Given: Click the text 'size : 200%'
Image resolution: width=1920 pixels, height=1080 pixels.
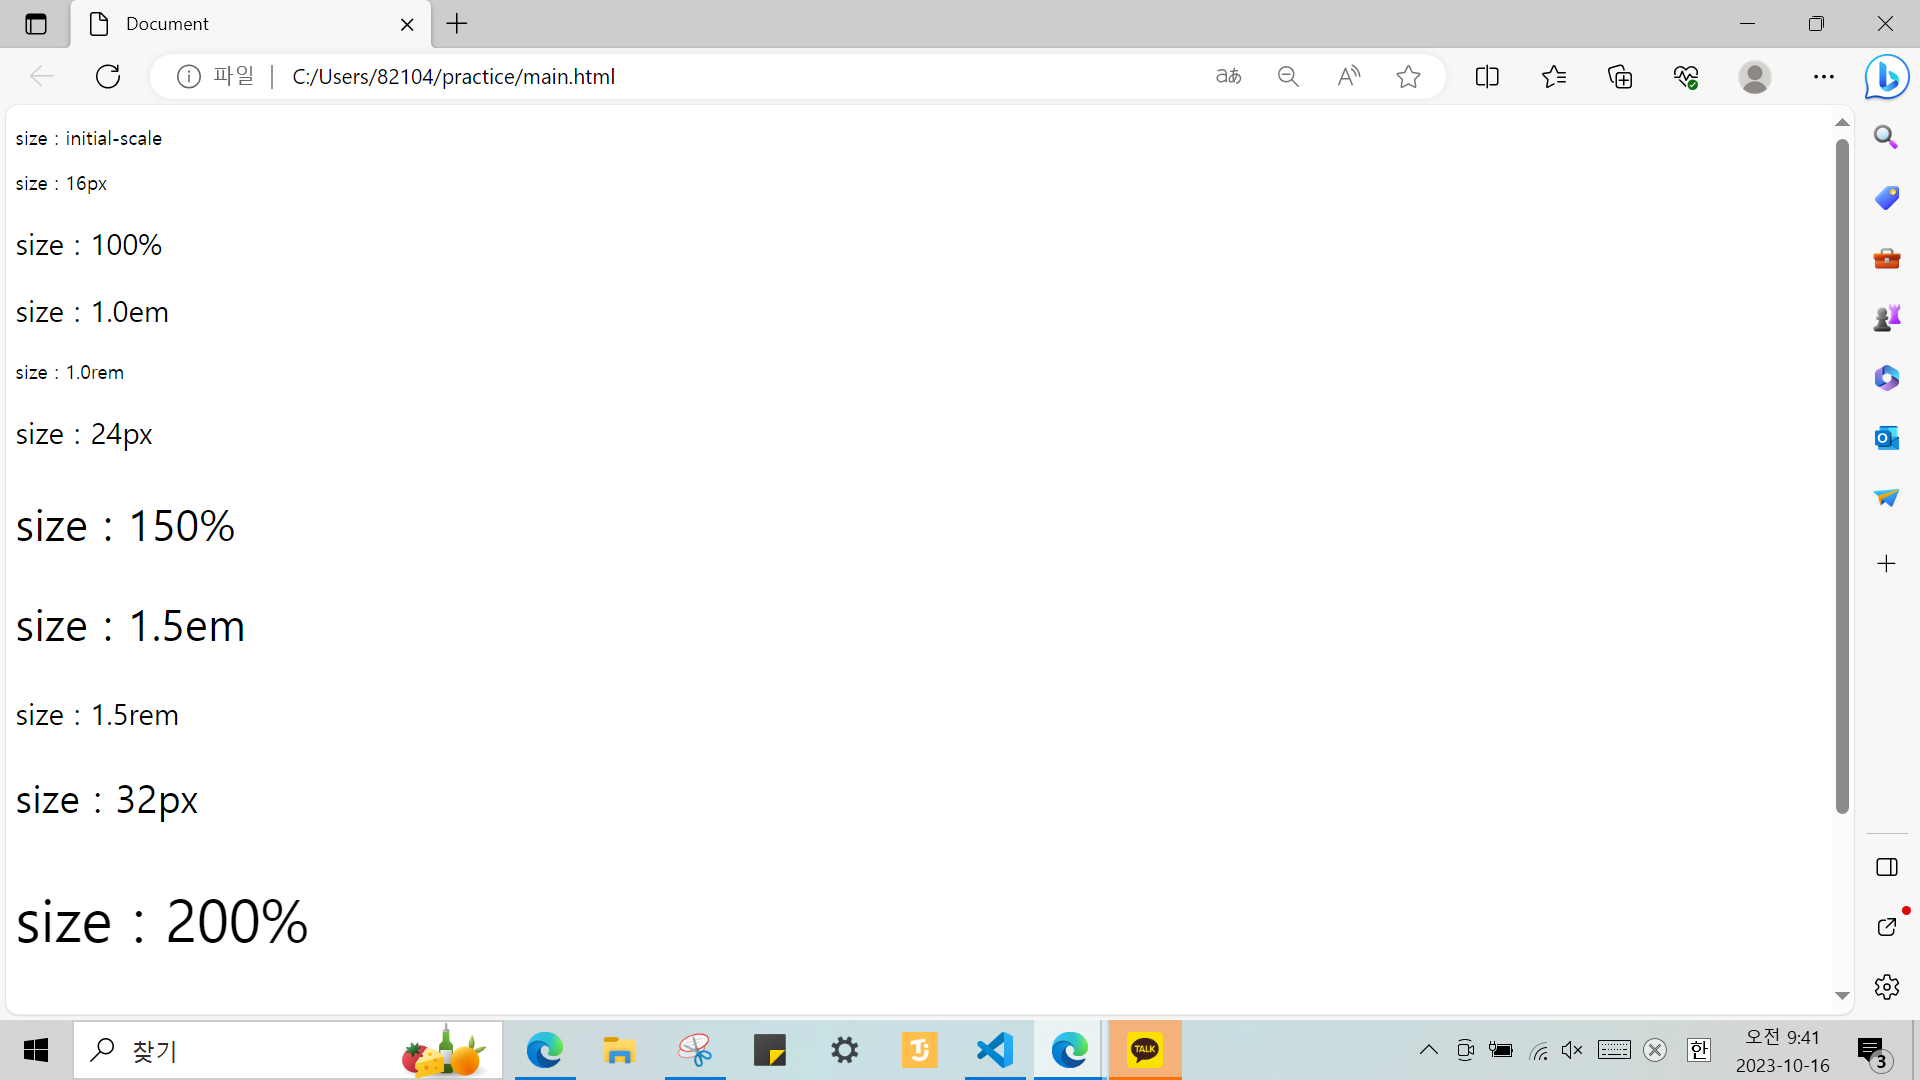Looking at the screenshot, I should [162, 921].
